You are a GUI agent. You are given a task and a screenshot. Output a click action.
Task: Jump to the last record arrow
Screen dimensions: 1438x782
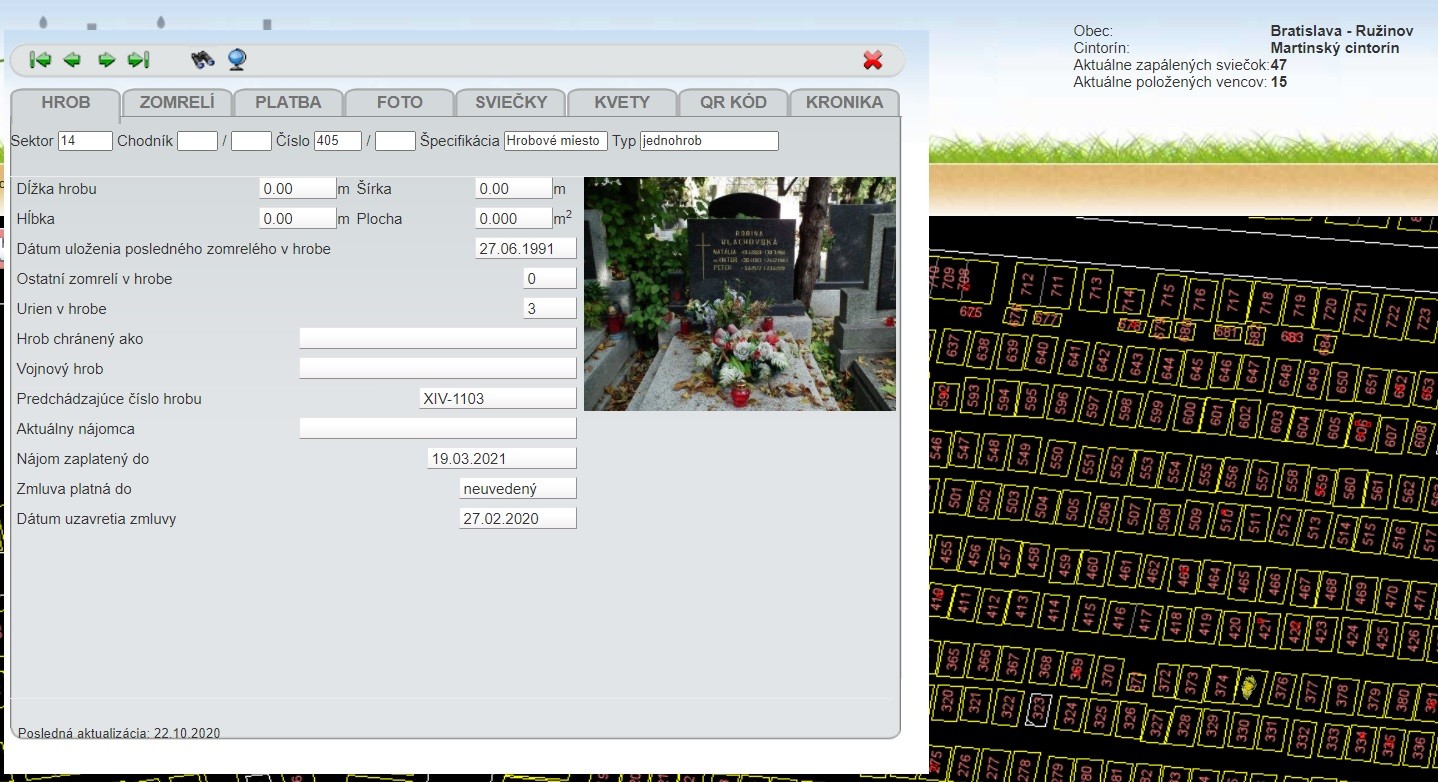pyautogui.click(x=139, y=60)
